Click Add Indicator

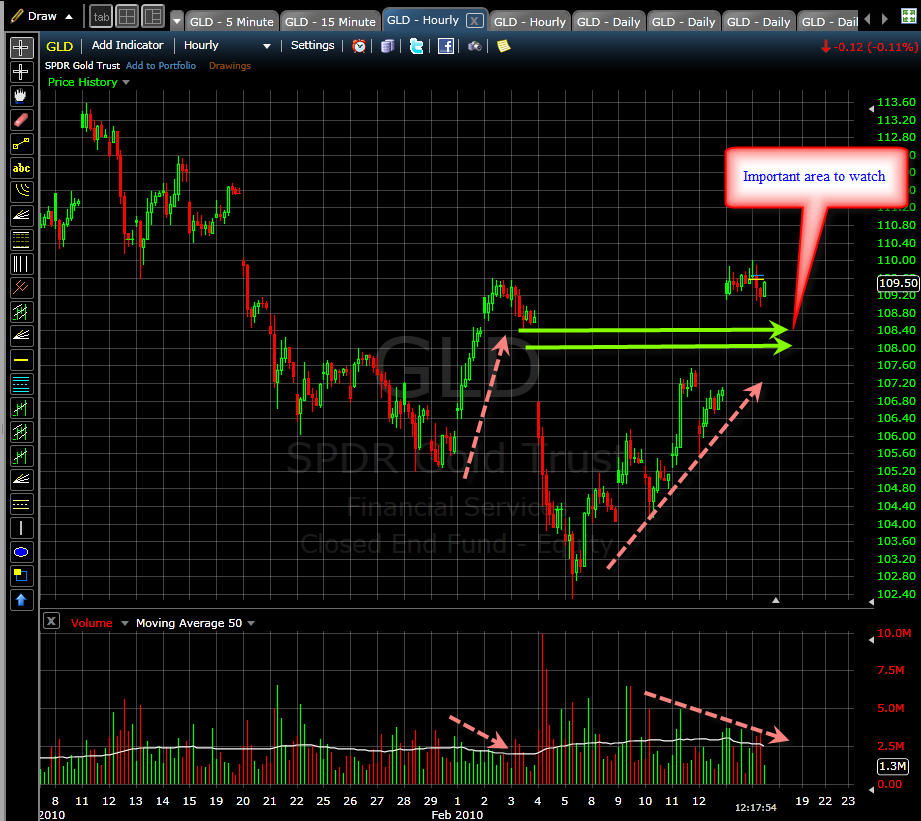pyautogui.click(x=127, y=45)
